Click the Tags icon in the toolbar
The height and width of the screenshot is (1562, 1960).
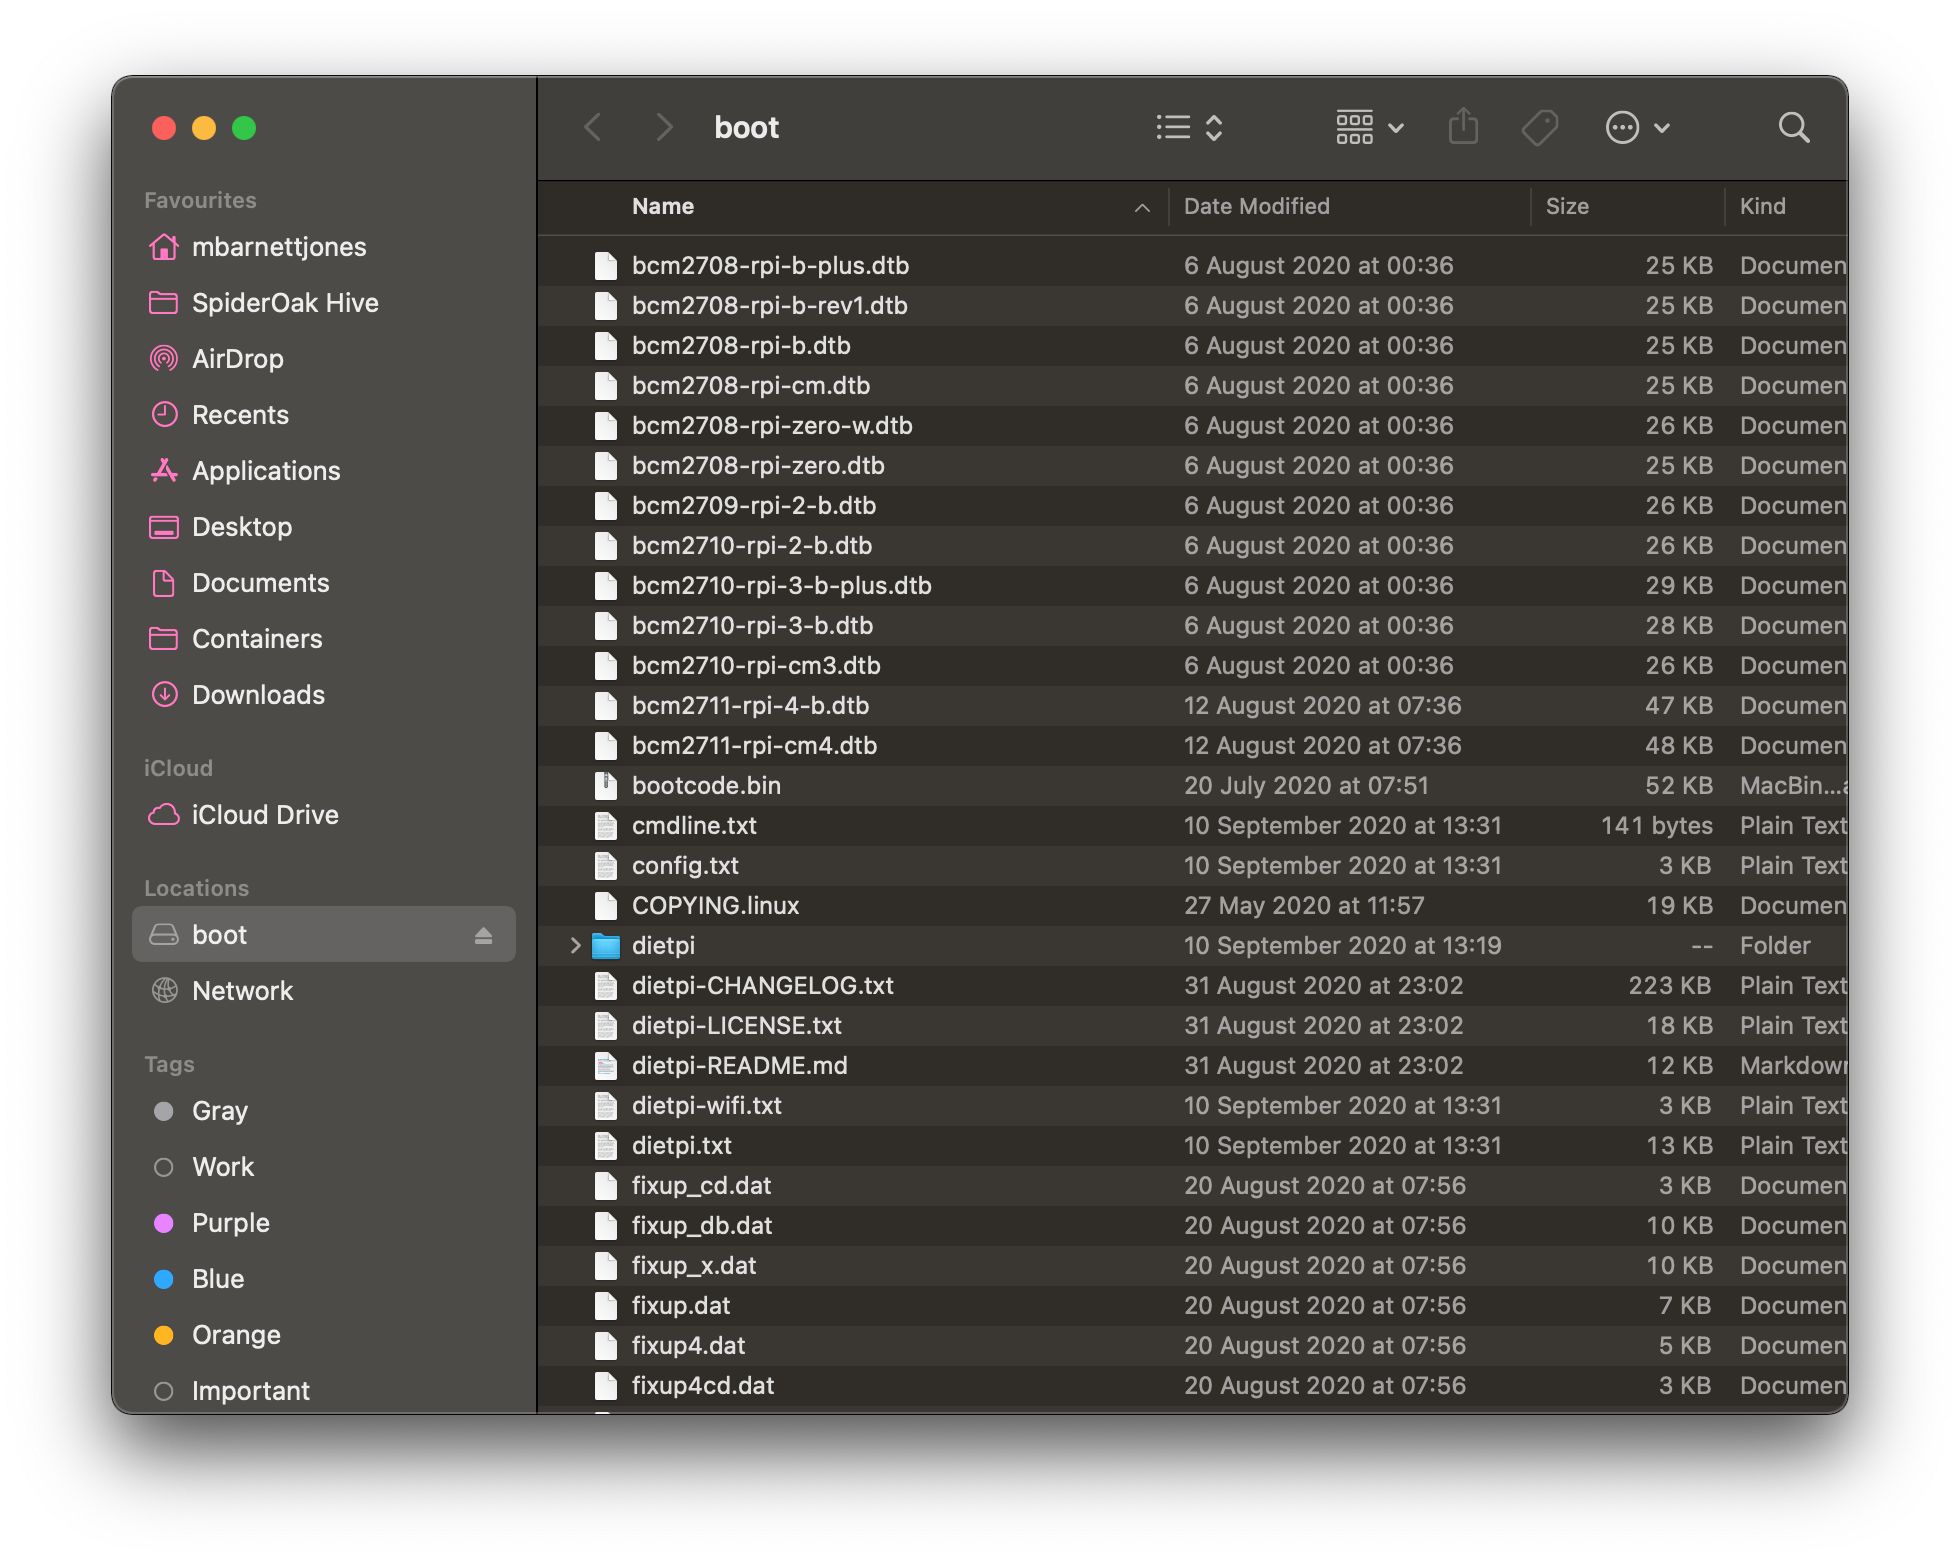(1540, 127)
